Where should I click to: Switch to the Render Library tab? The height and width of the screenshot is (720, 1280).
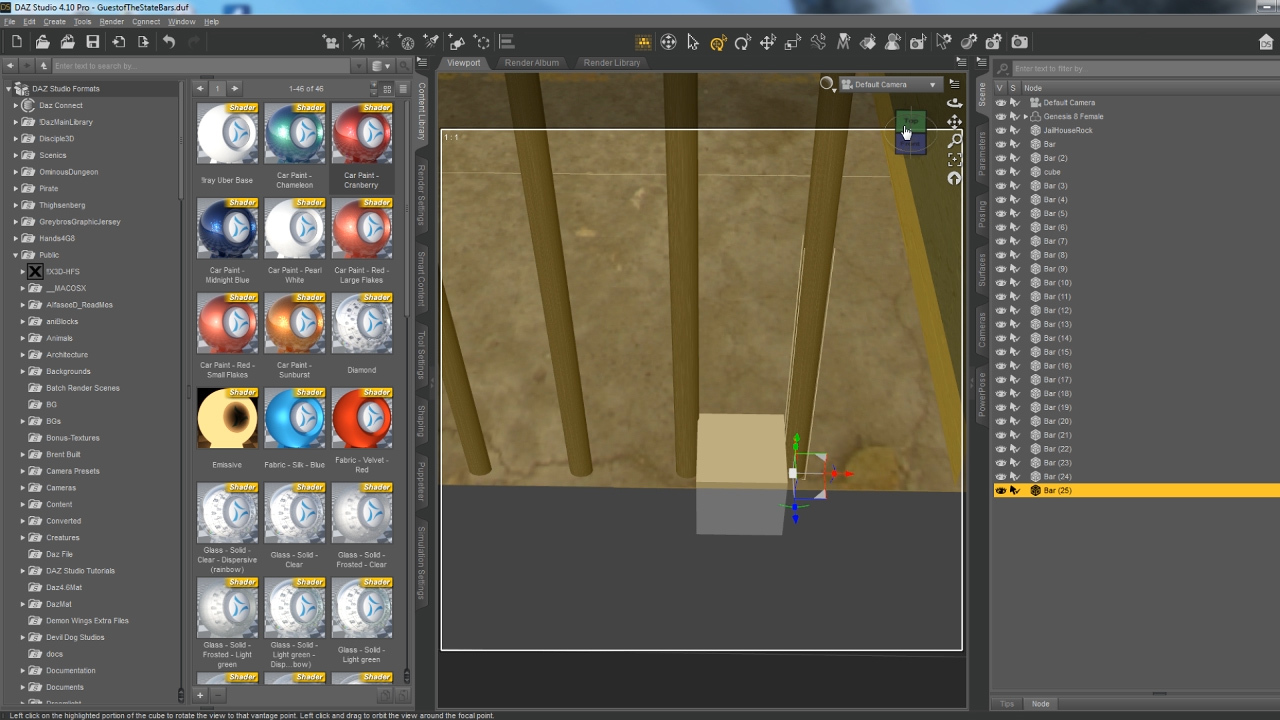[x=612, y=63]
